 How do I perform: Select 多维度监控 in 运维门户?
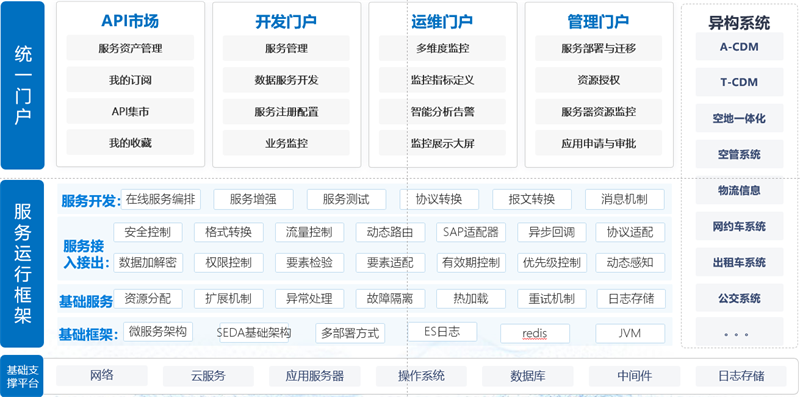click(442, 48)
